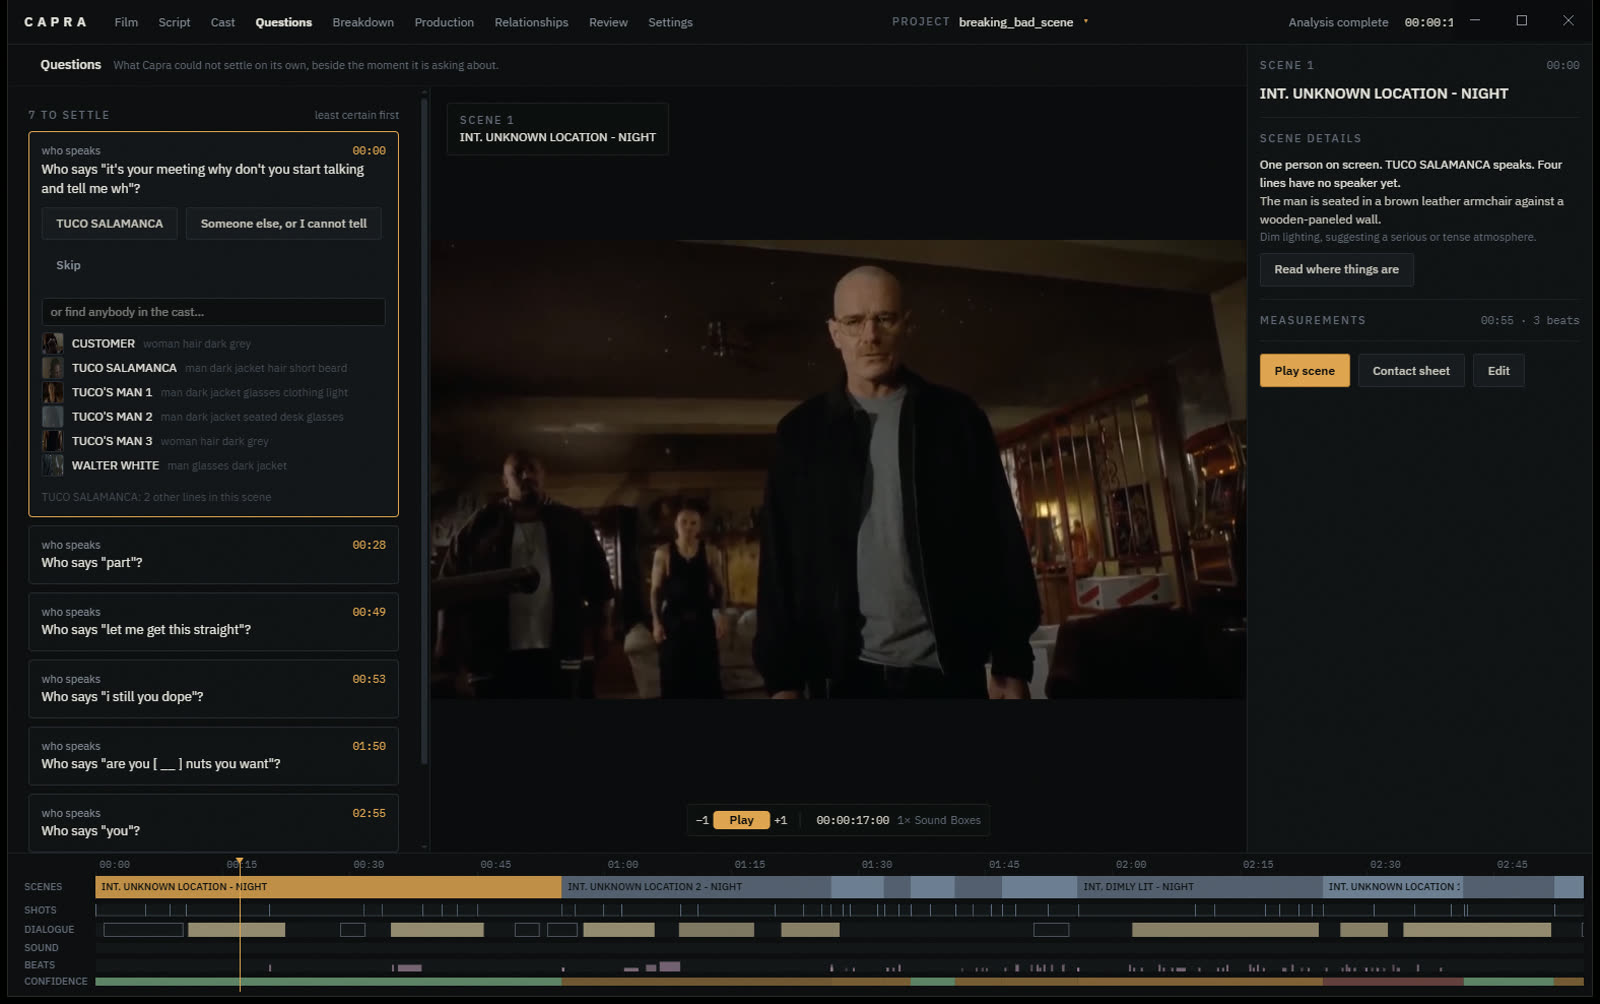The height and width of the screenshot is (1004, 1600).
Task: Choose 'Someone else, or I cannot tell'
Action: tap(284, 223)
